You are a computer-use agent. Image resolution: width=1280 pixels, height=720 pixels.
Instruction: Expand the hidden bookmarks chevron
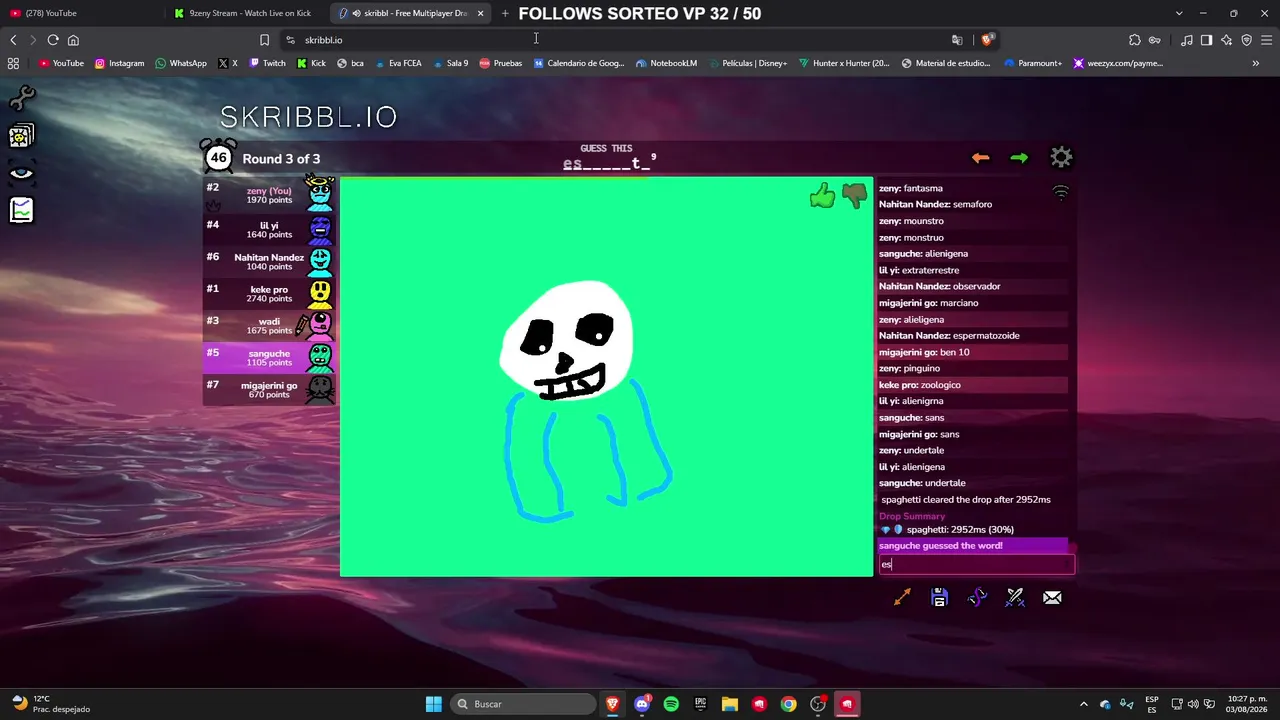pyautogui.click(x=1256, y=63)
